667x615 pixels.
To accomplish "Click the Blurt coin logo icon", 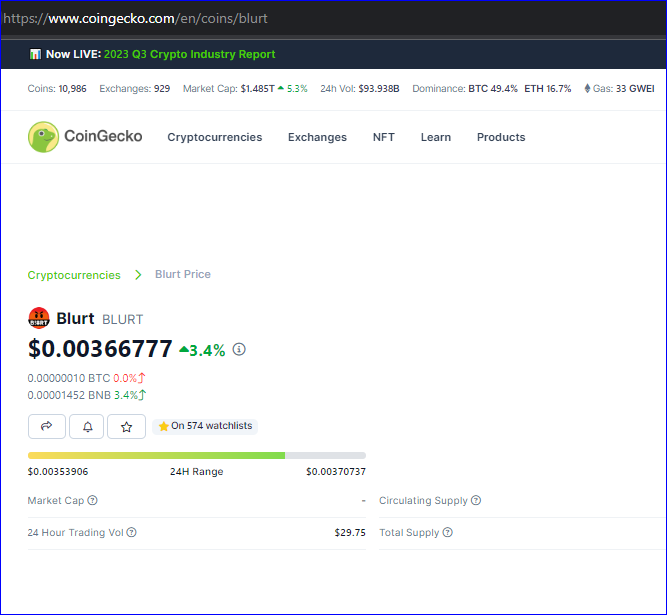I will click(x=39, y=318).
